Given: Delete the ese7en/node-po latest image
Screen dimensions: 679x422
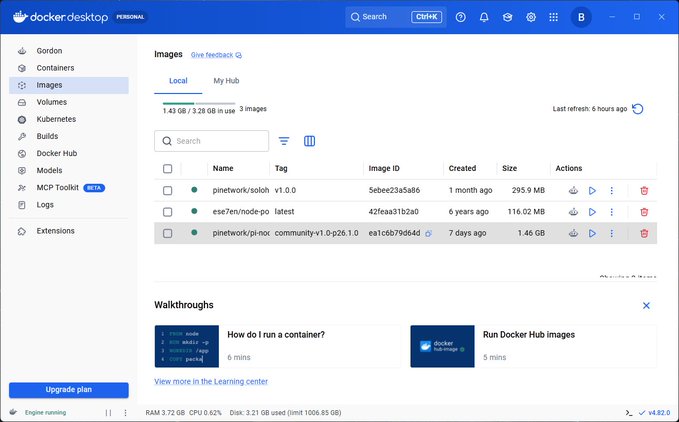Looking at the screenshot, I should coord(644,212).
